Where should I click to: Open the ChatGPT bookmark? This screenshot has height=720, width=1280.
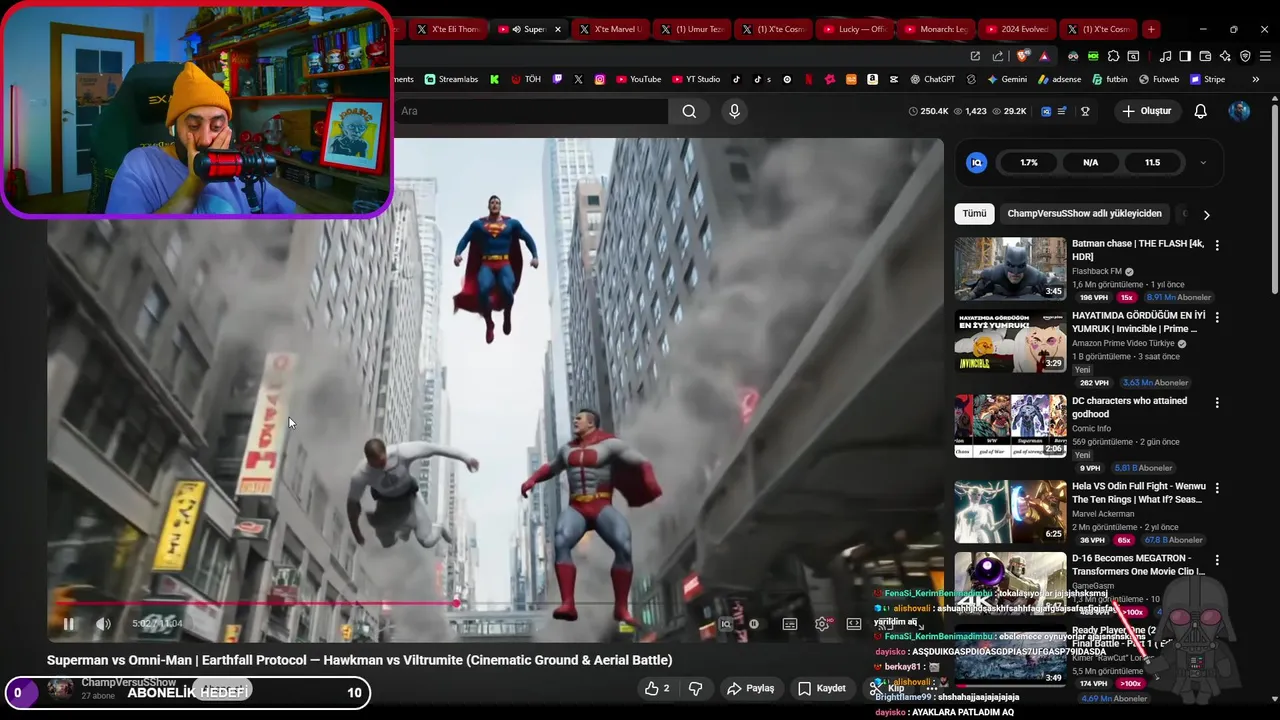(932, 79)
